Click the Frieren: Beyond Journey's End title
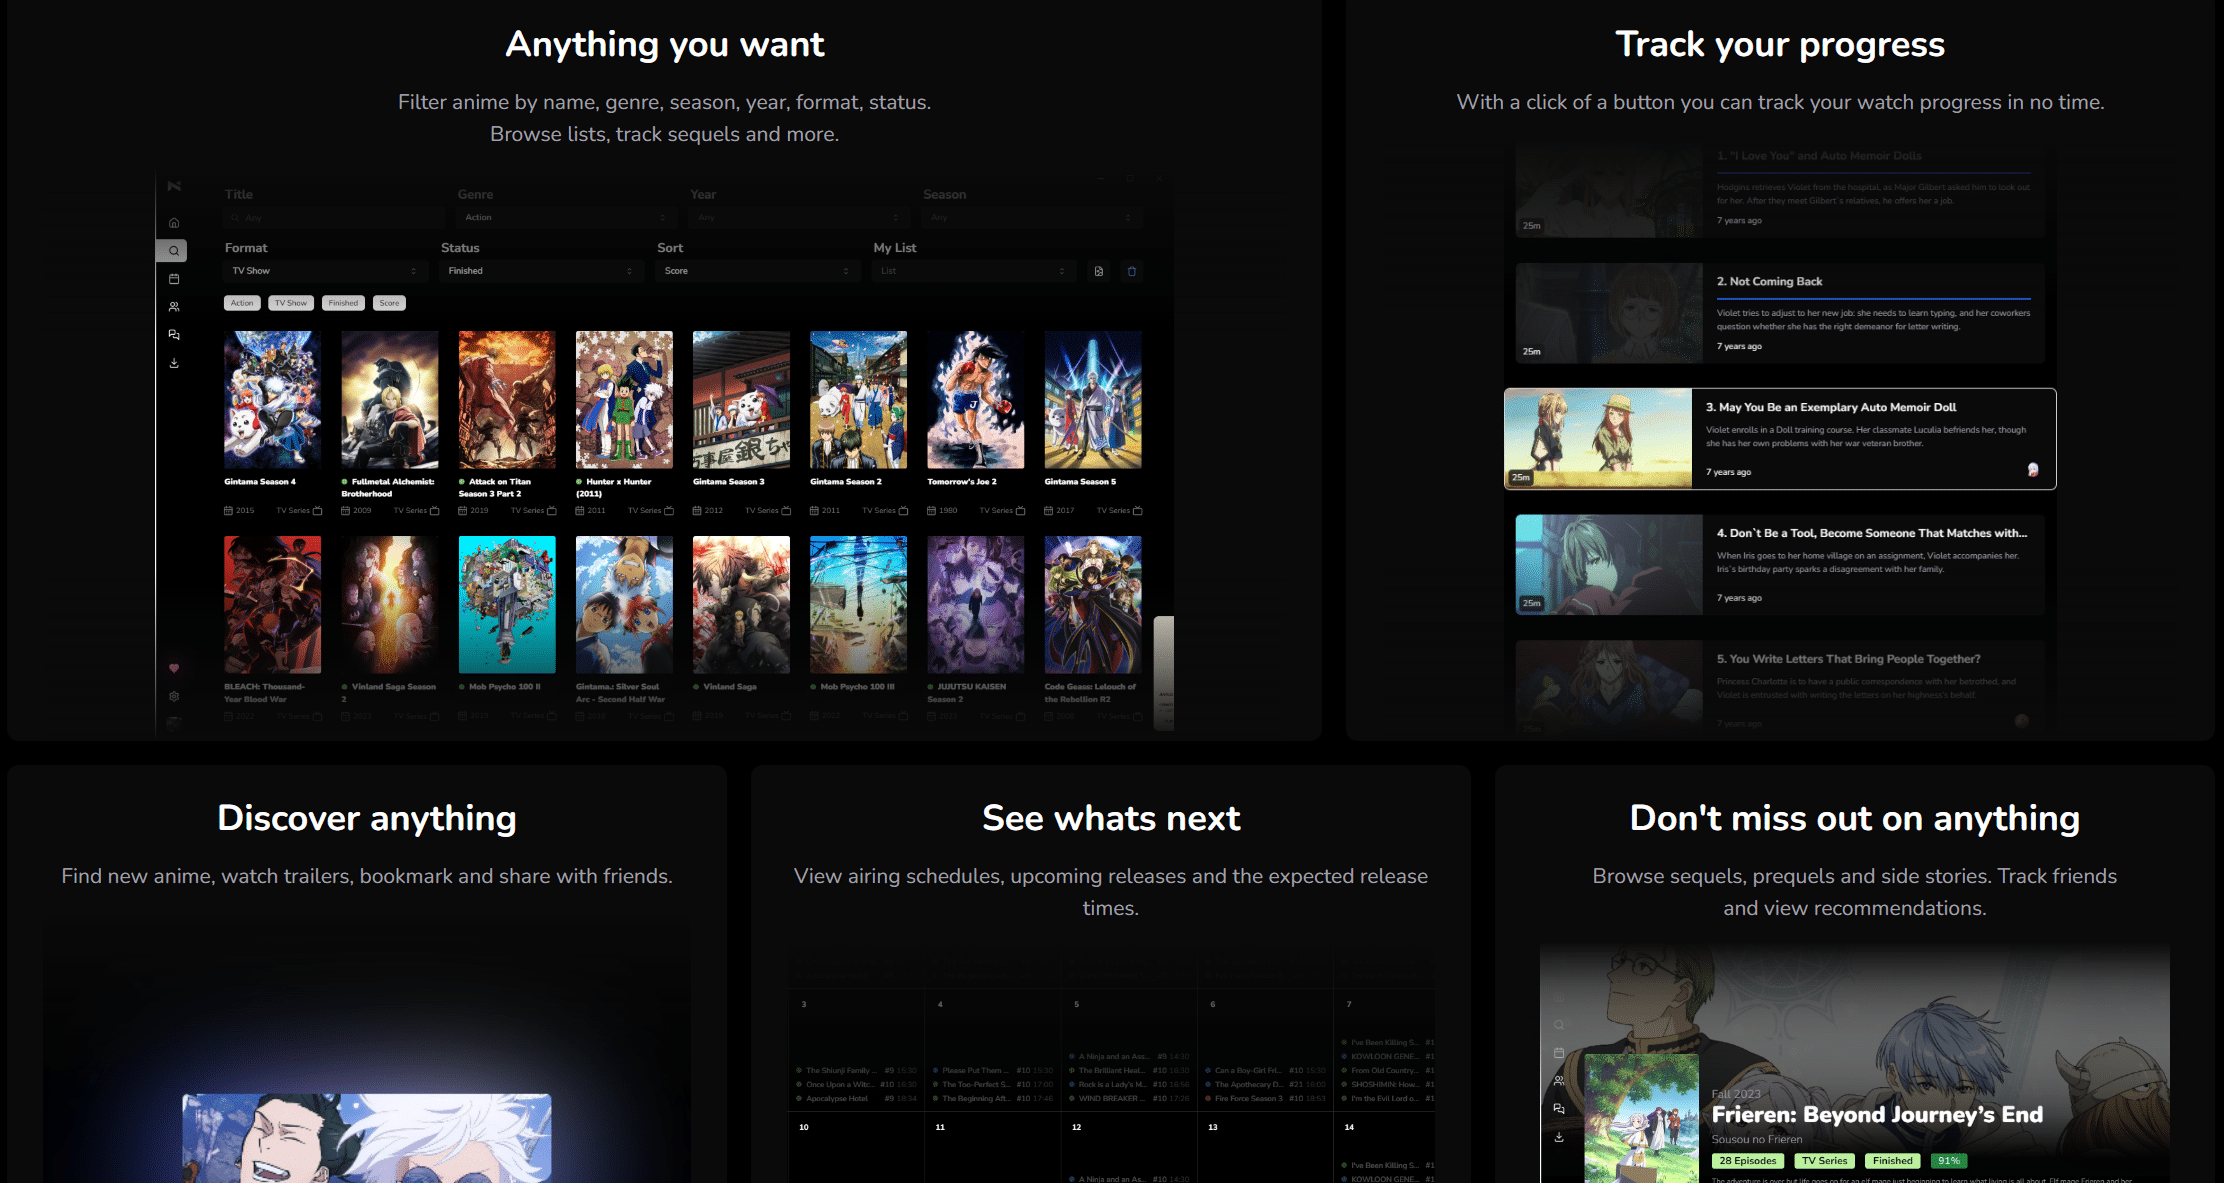The width and height of the screenshot is (2224, 1183). (1876, 1115)
